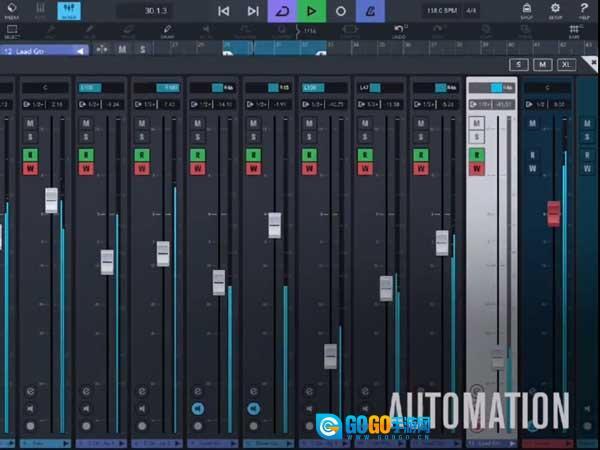Open the Media panel in top-left
This screenshot has width=600, height=450.
coord(11,11)
